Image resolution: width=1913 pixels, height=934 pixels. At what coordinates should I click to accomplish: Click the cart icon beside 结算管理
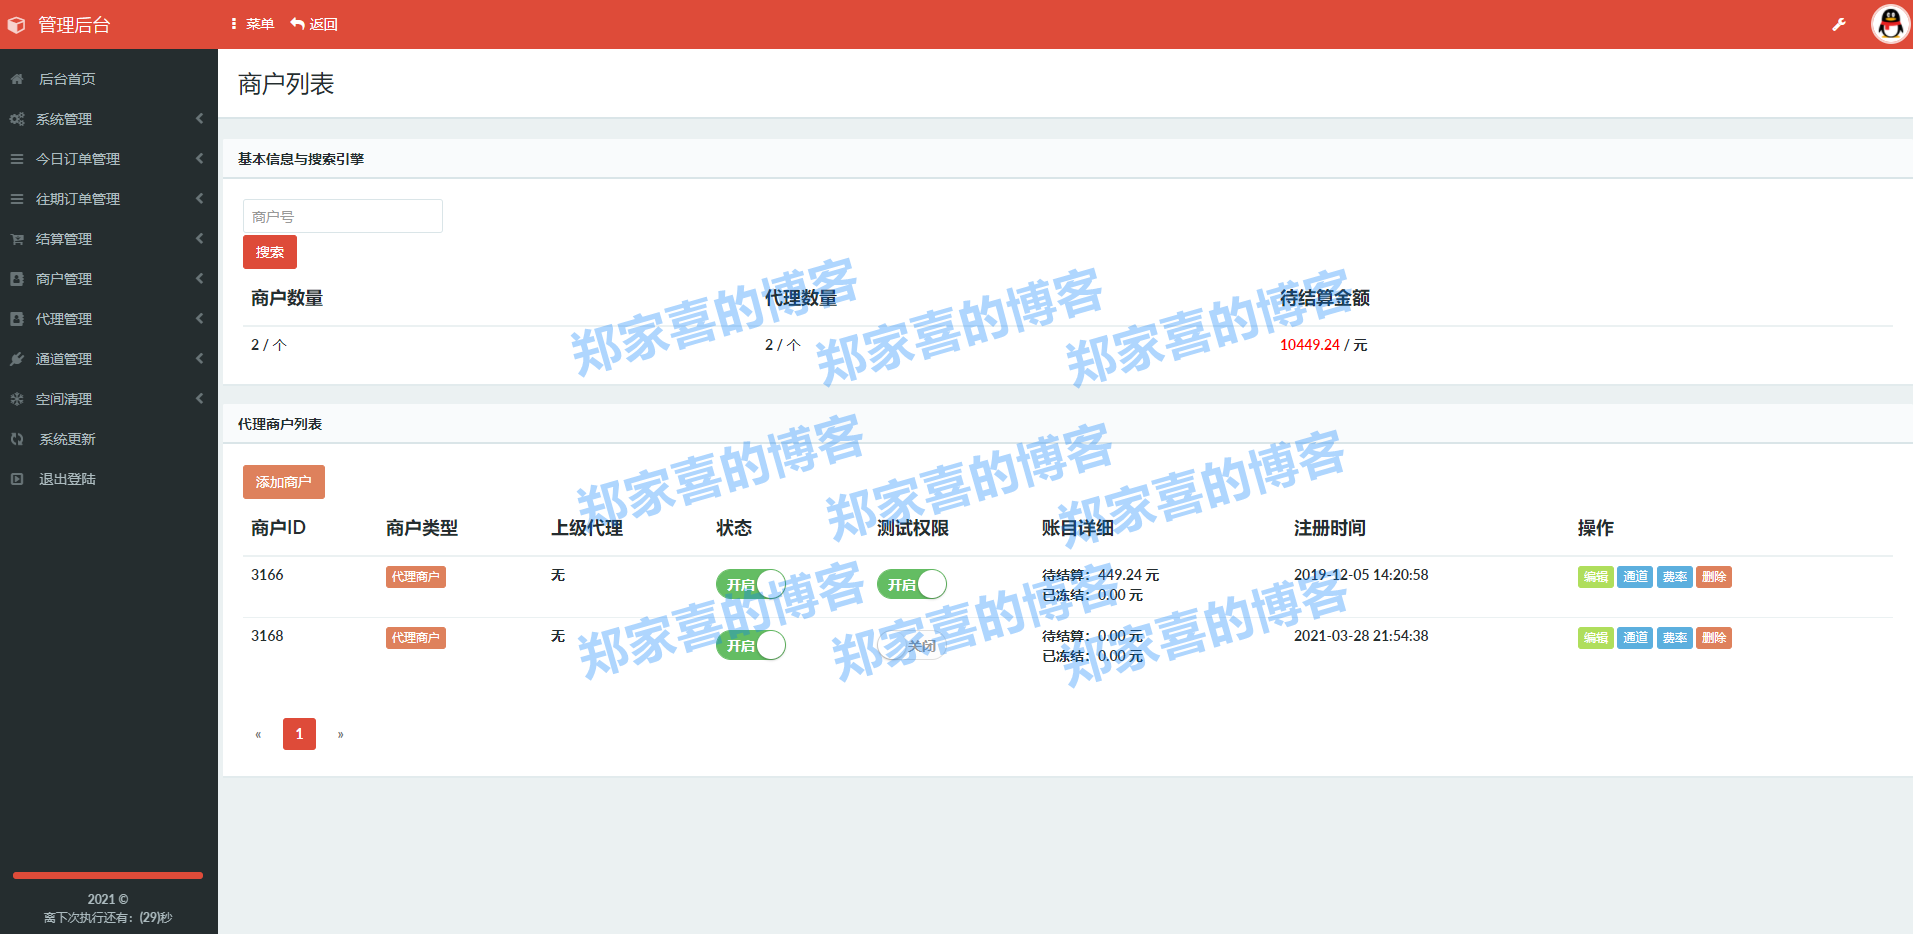point(17,239)
